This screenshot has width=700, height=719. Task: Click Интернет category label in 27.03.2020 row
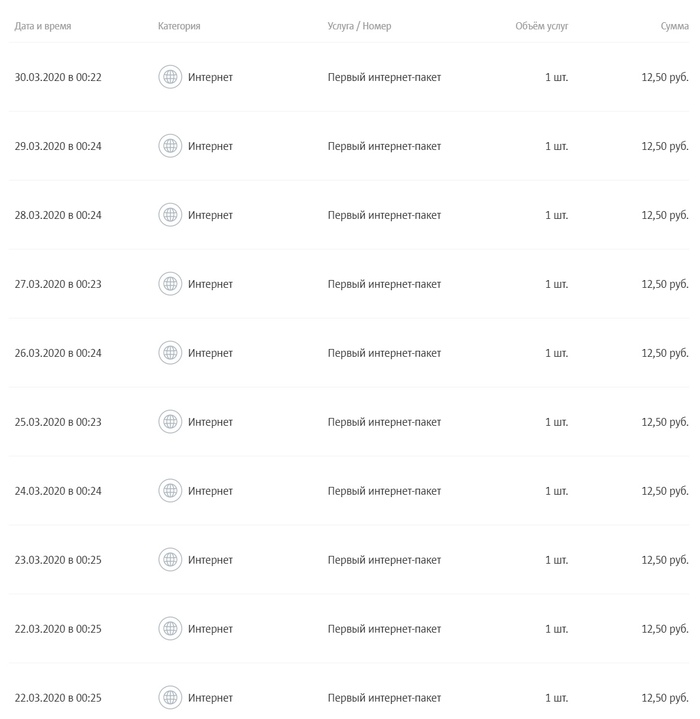click(x=210, y=284)
